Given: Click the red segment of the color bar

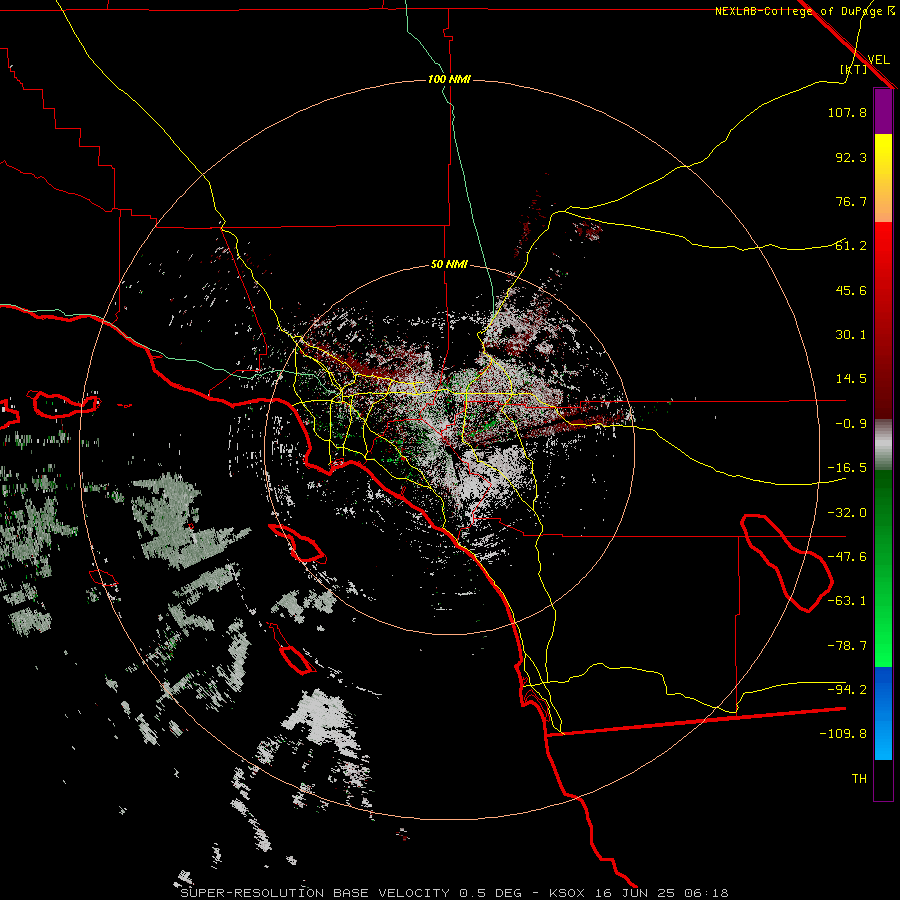Looking at the screenshot, I should (883, 320).
